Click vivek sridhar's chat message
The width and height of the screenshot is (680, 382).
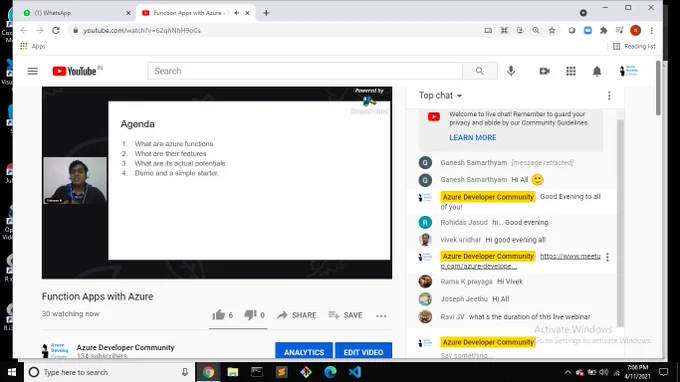tap(516, 240)
